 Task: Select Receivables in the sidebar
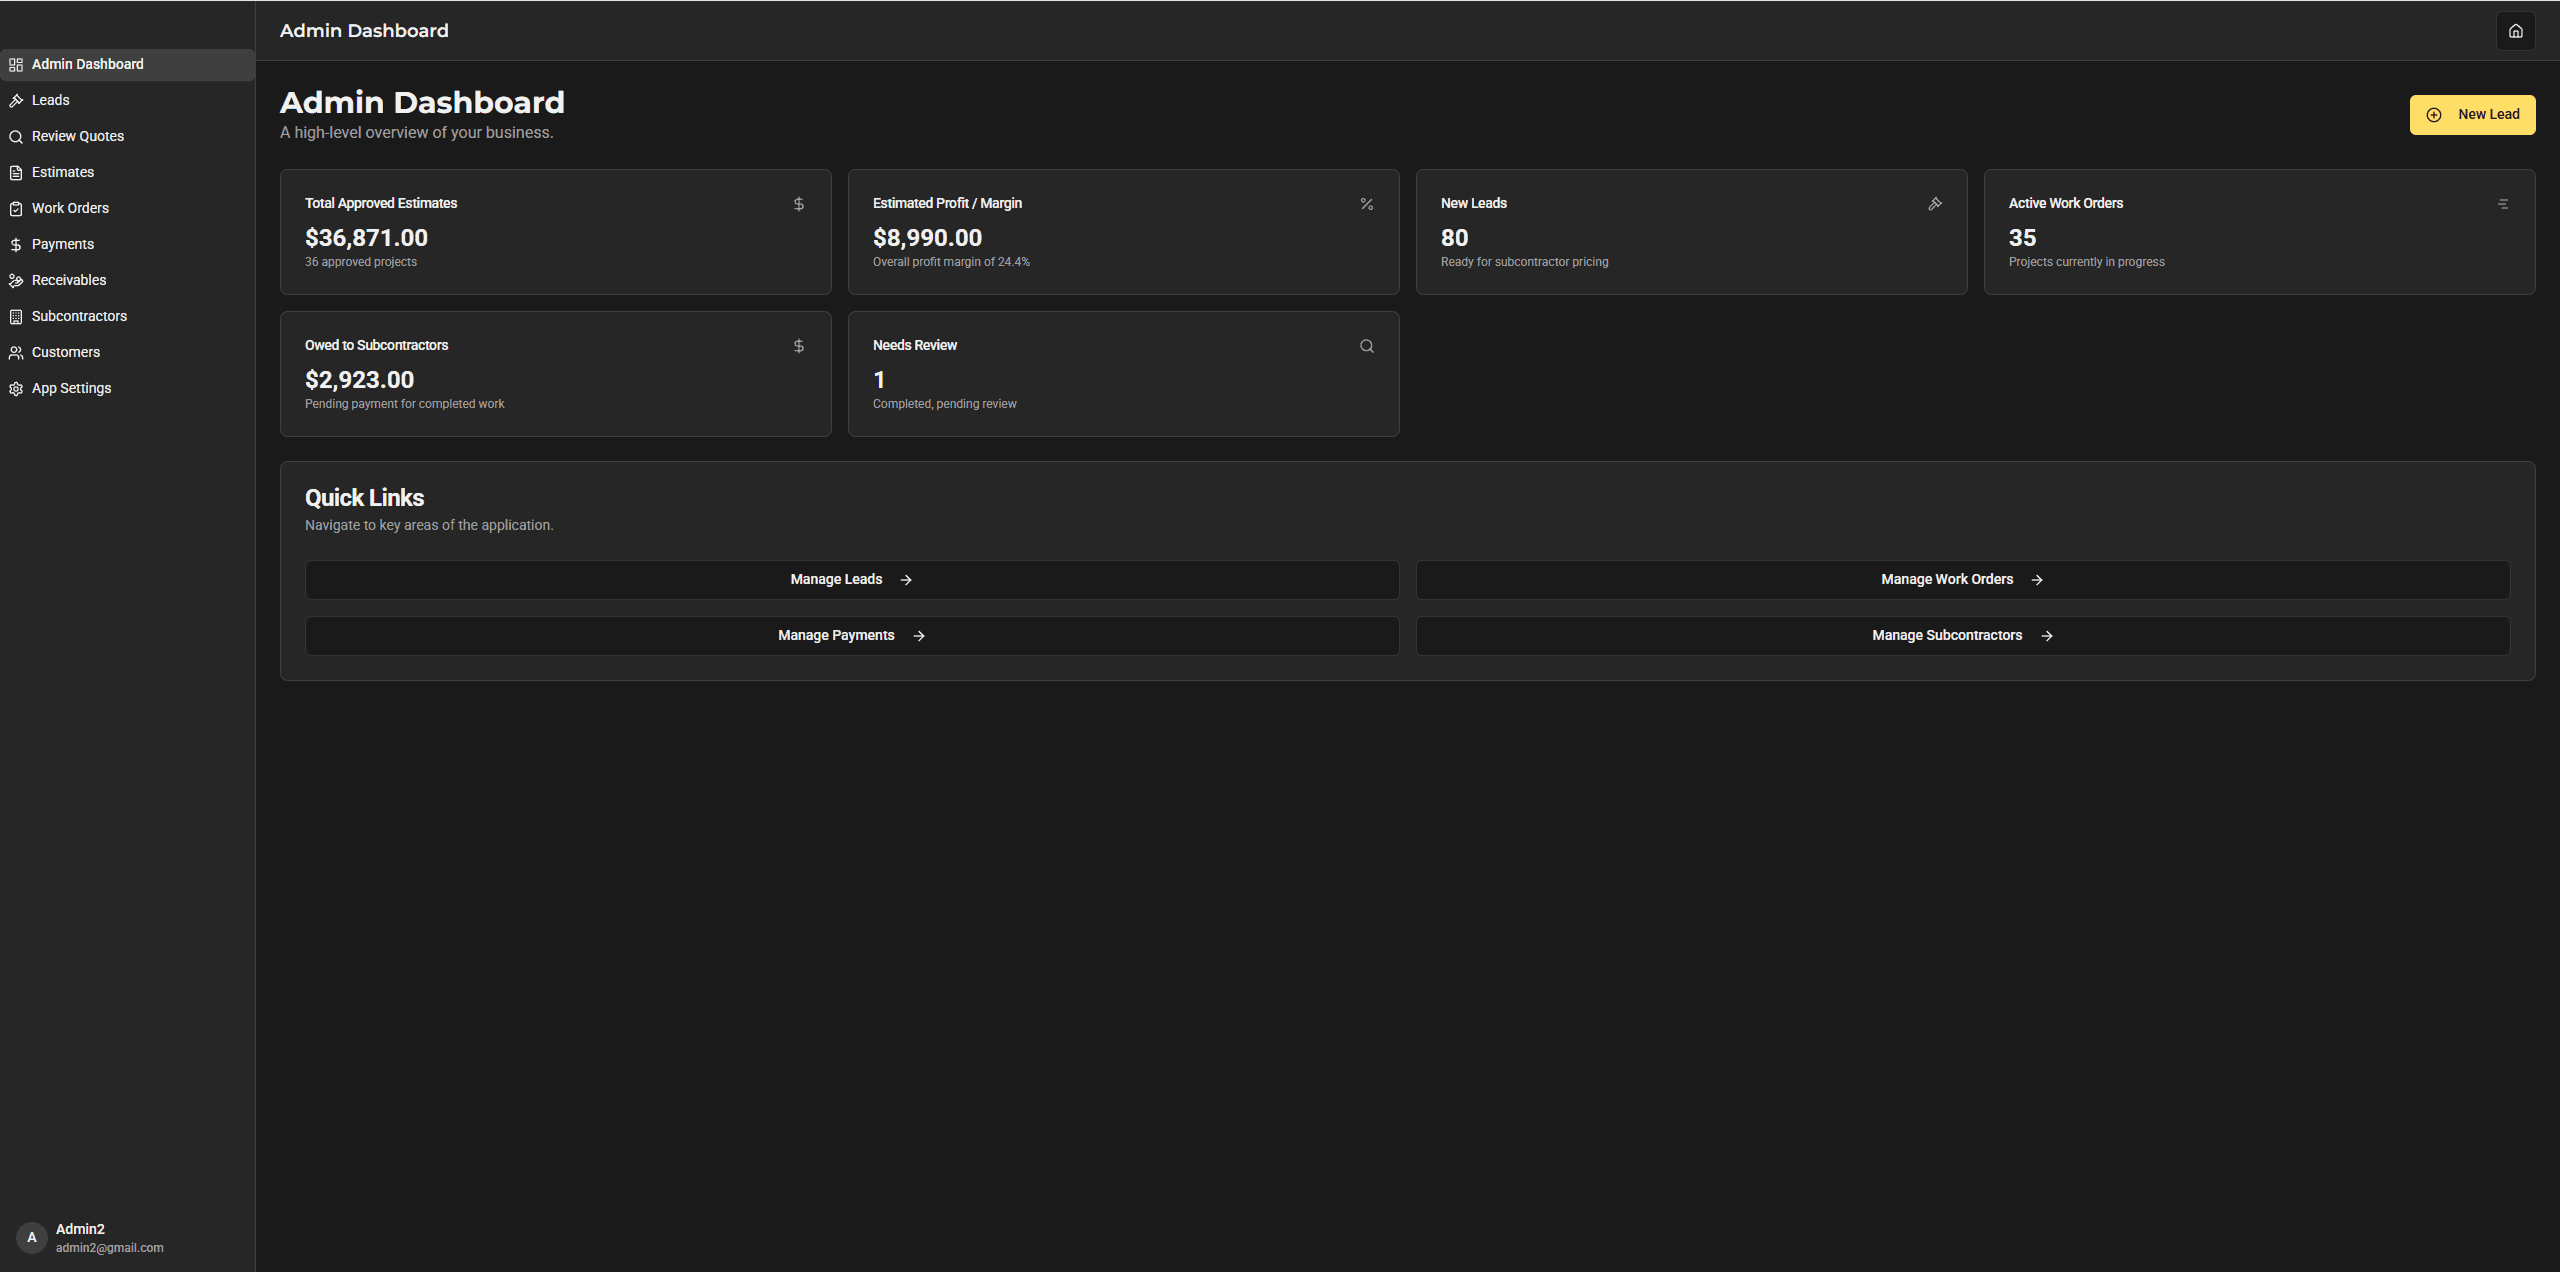(127, 280)
